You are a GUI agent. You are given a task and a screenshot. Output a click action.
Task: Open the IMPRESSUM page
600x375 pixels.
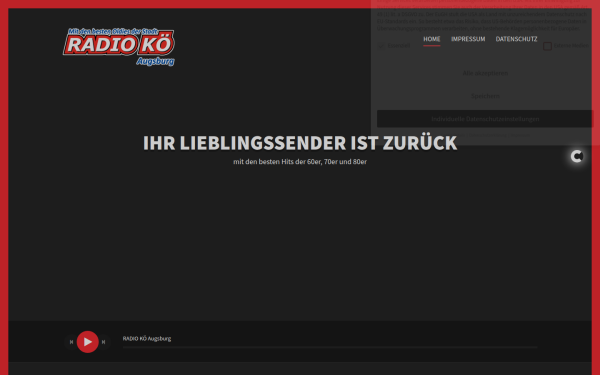coord(468,39)
